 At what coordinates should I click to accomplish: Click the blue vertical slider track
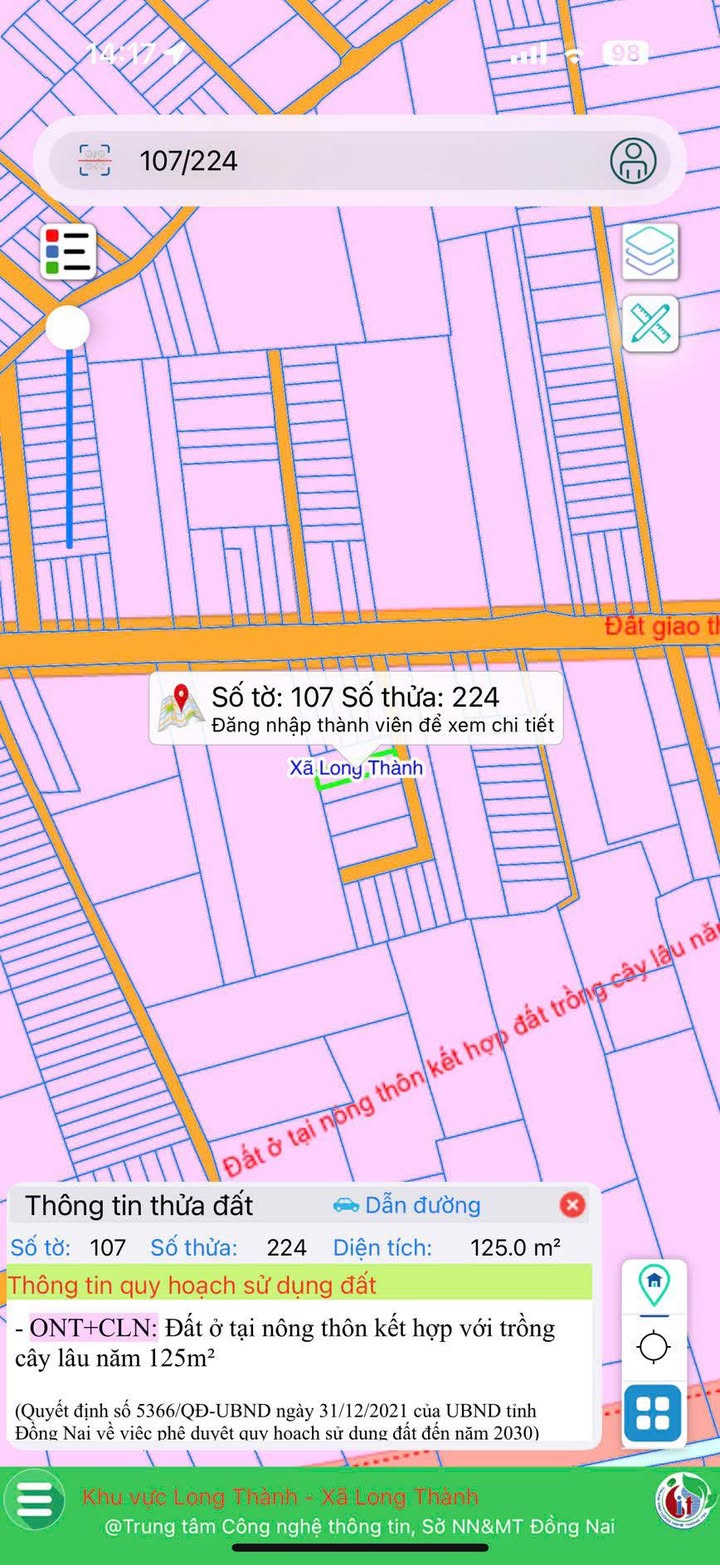pos(69,450)
